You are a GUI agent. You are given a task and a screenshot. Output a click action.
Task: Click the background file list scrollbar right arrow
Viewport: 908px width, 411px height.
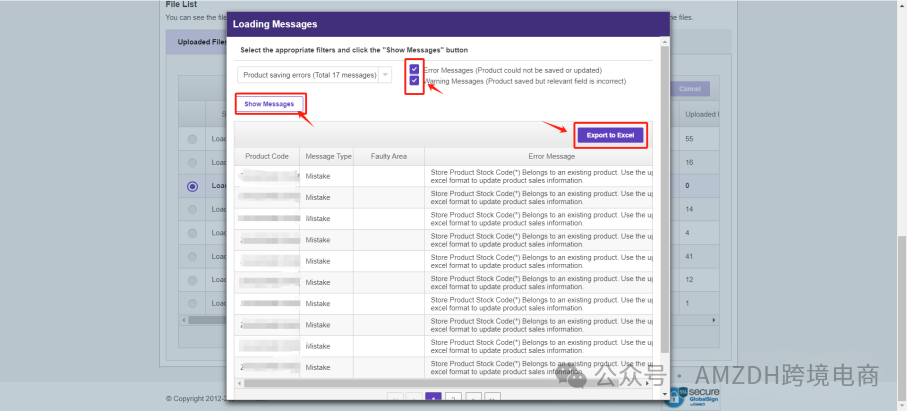[714, 320]
